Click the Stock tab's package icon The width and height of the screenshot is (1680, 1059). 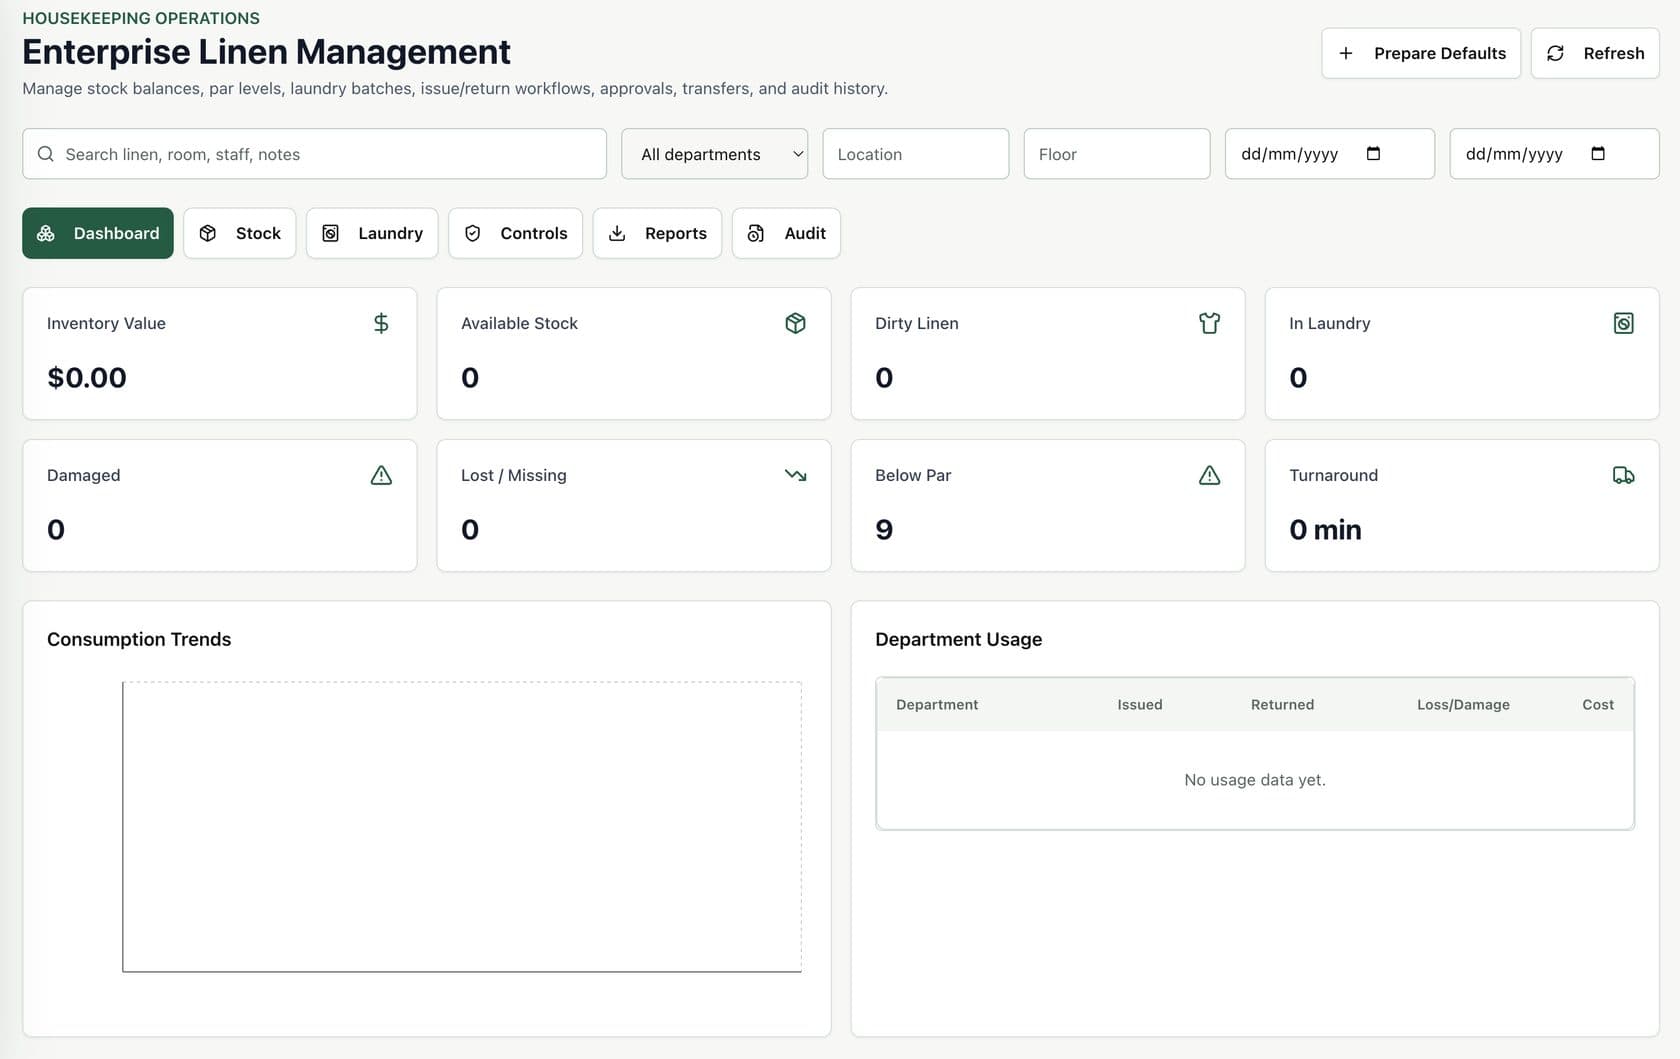coord(208,233)
